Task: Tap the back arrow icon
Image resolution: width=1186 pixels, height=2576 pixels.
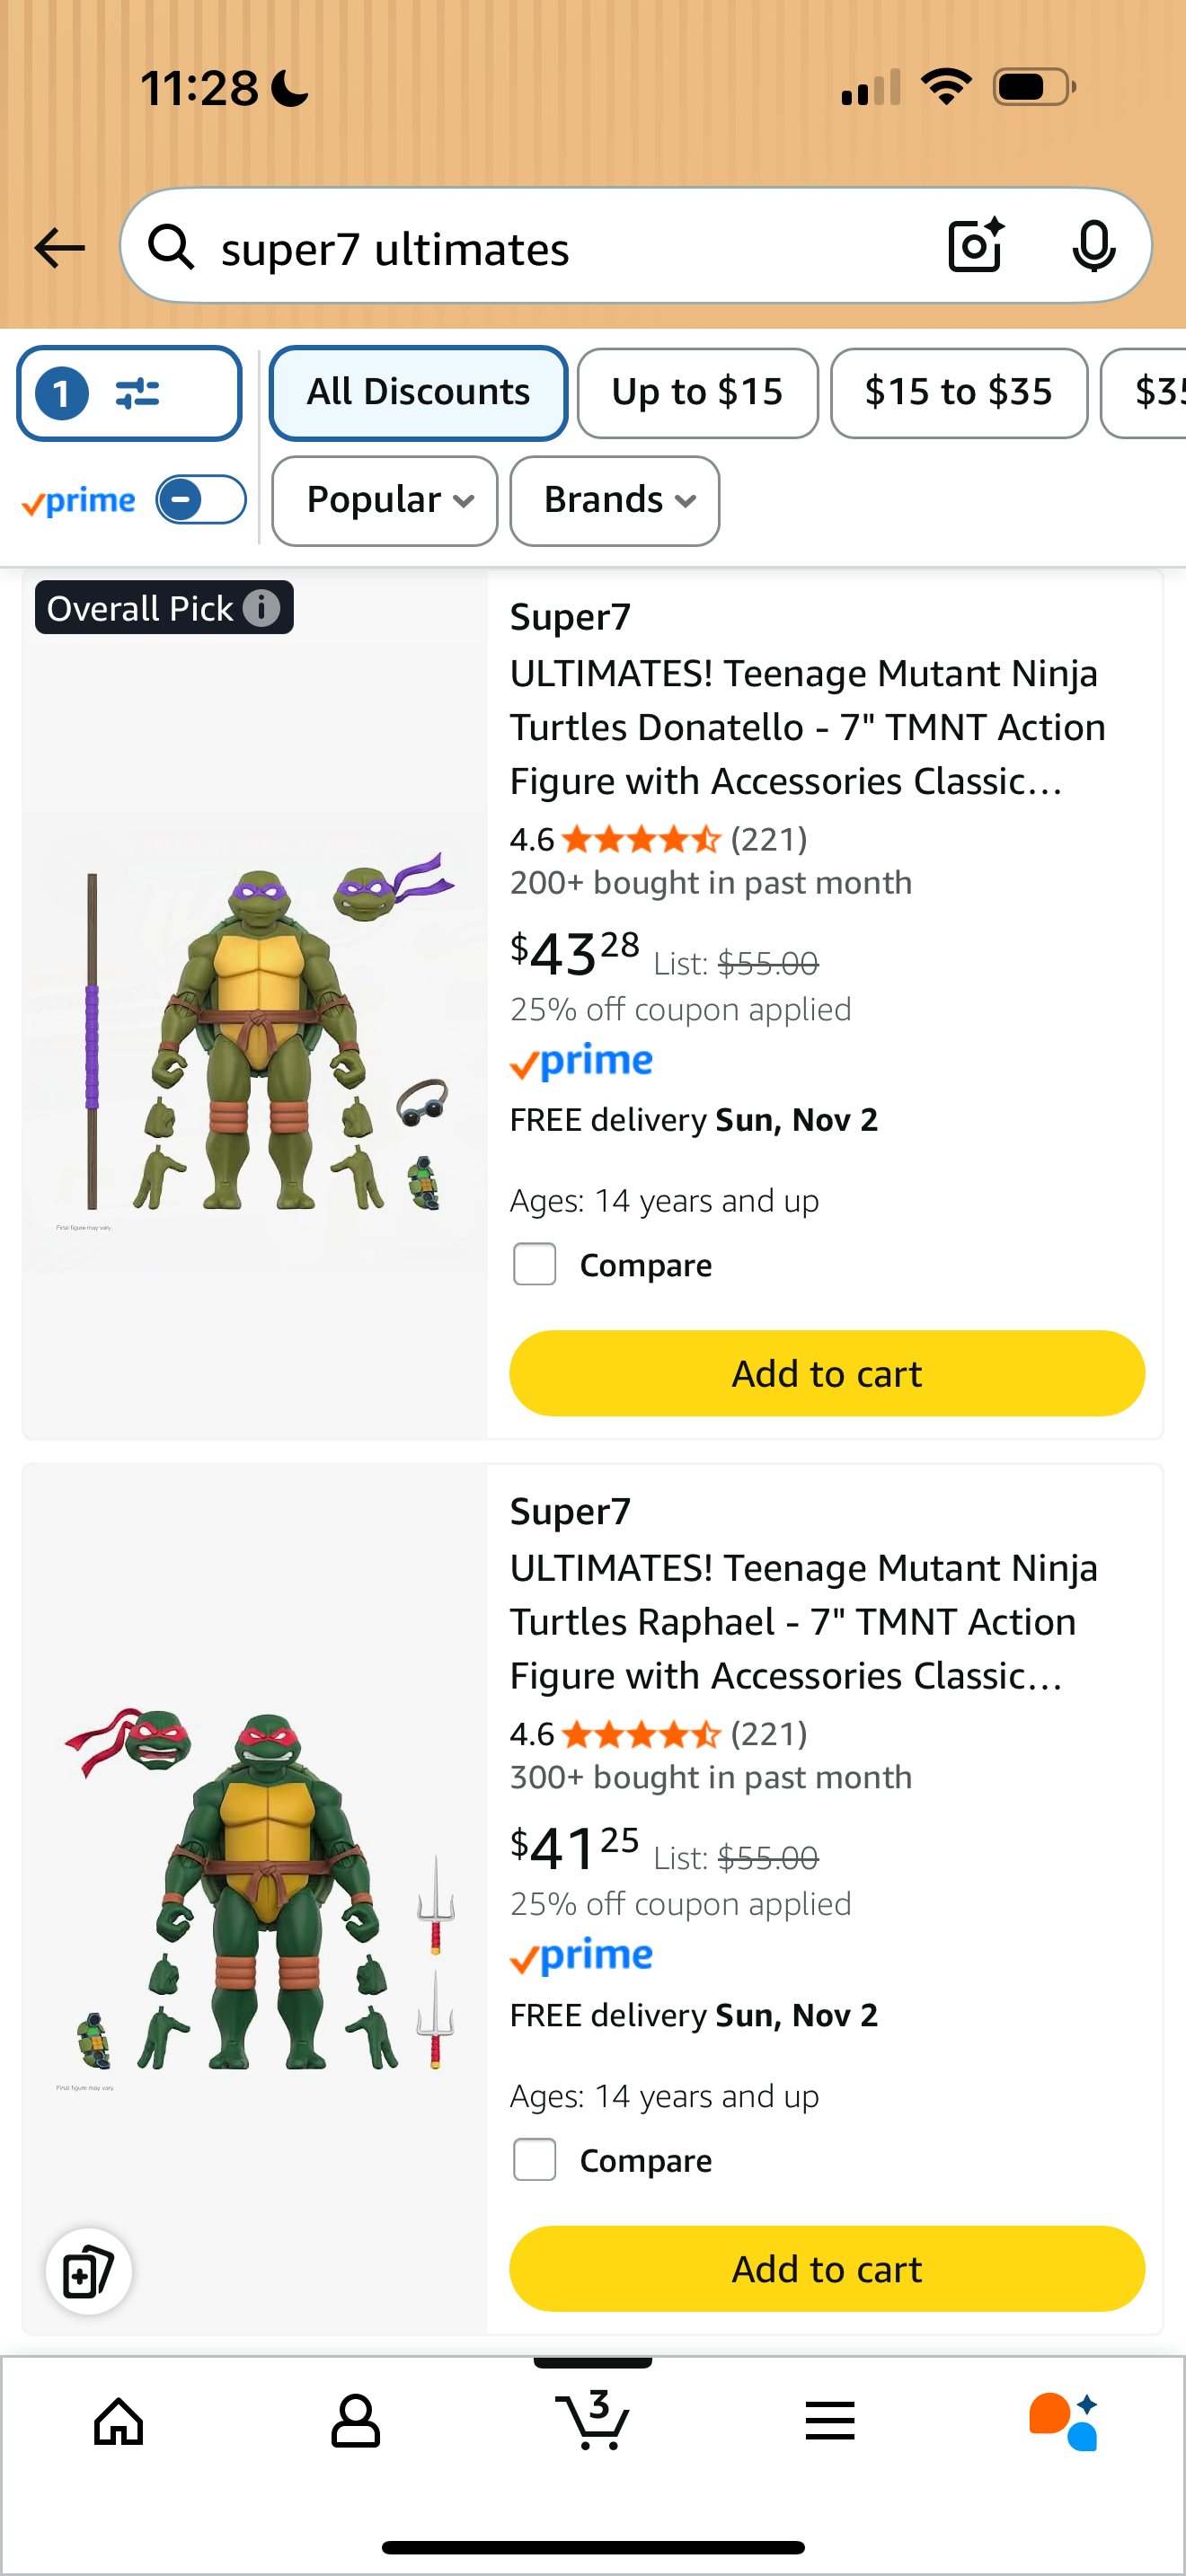Action: [x=60, y=248]
